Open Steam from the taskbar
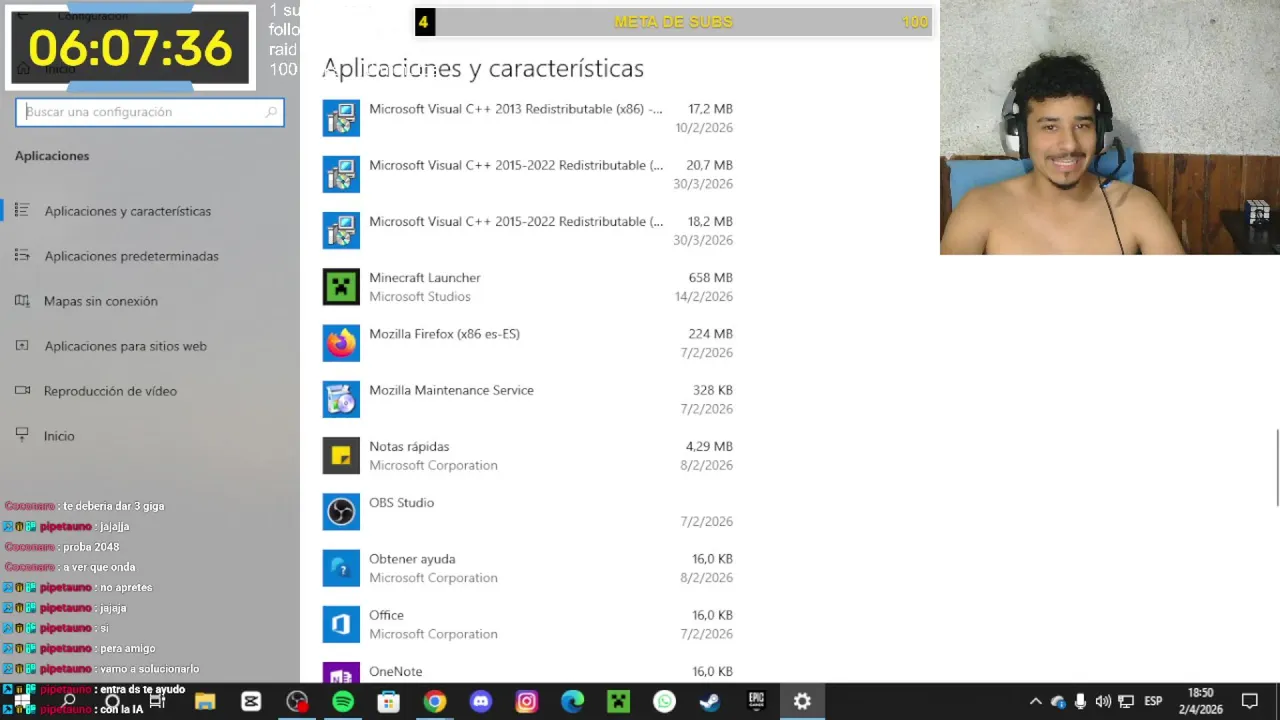This screenshot has height=720, width=1280. click(710, 702)
